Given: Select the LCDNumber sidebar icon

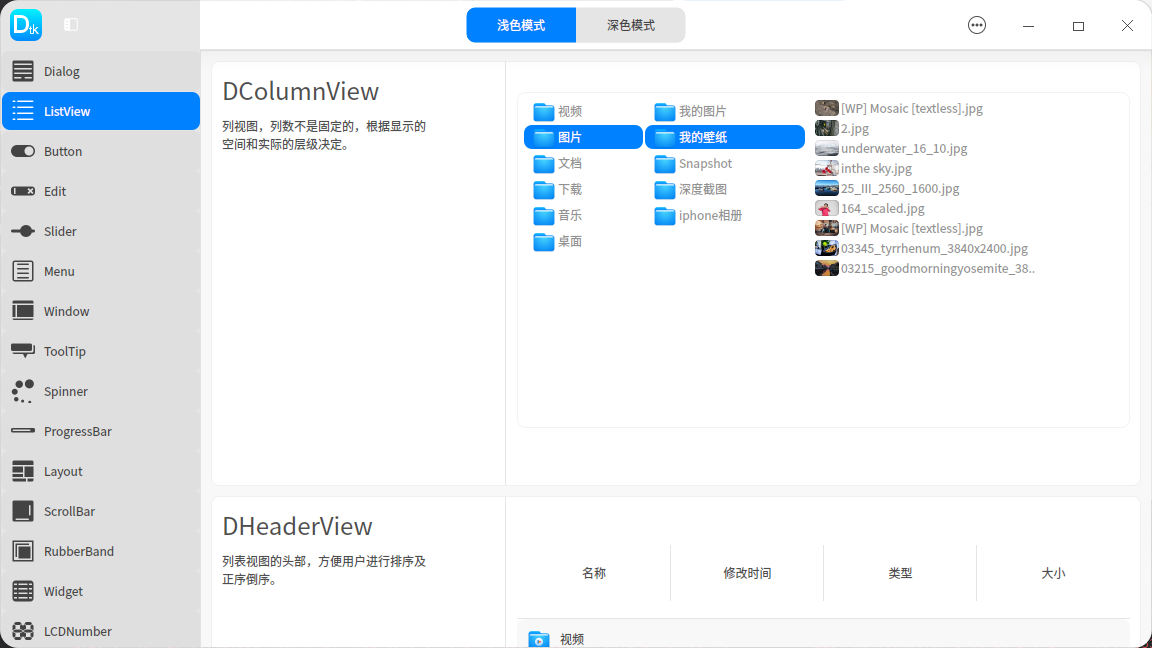Looking at the screenshot, I should coord(24,631).
